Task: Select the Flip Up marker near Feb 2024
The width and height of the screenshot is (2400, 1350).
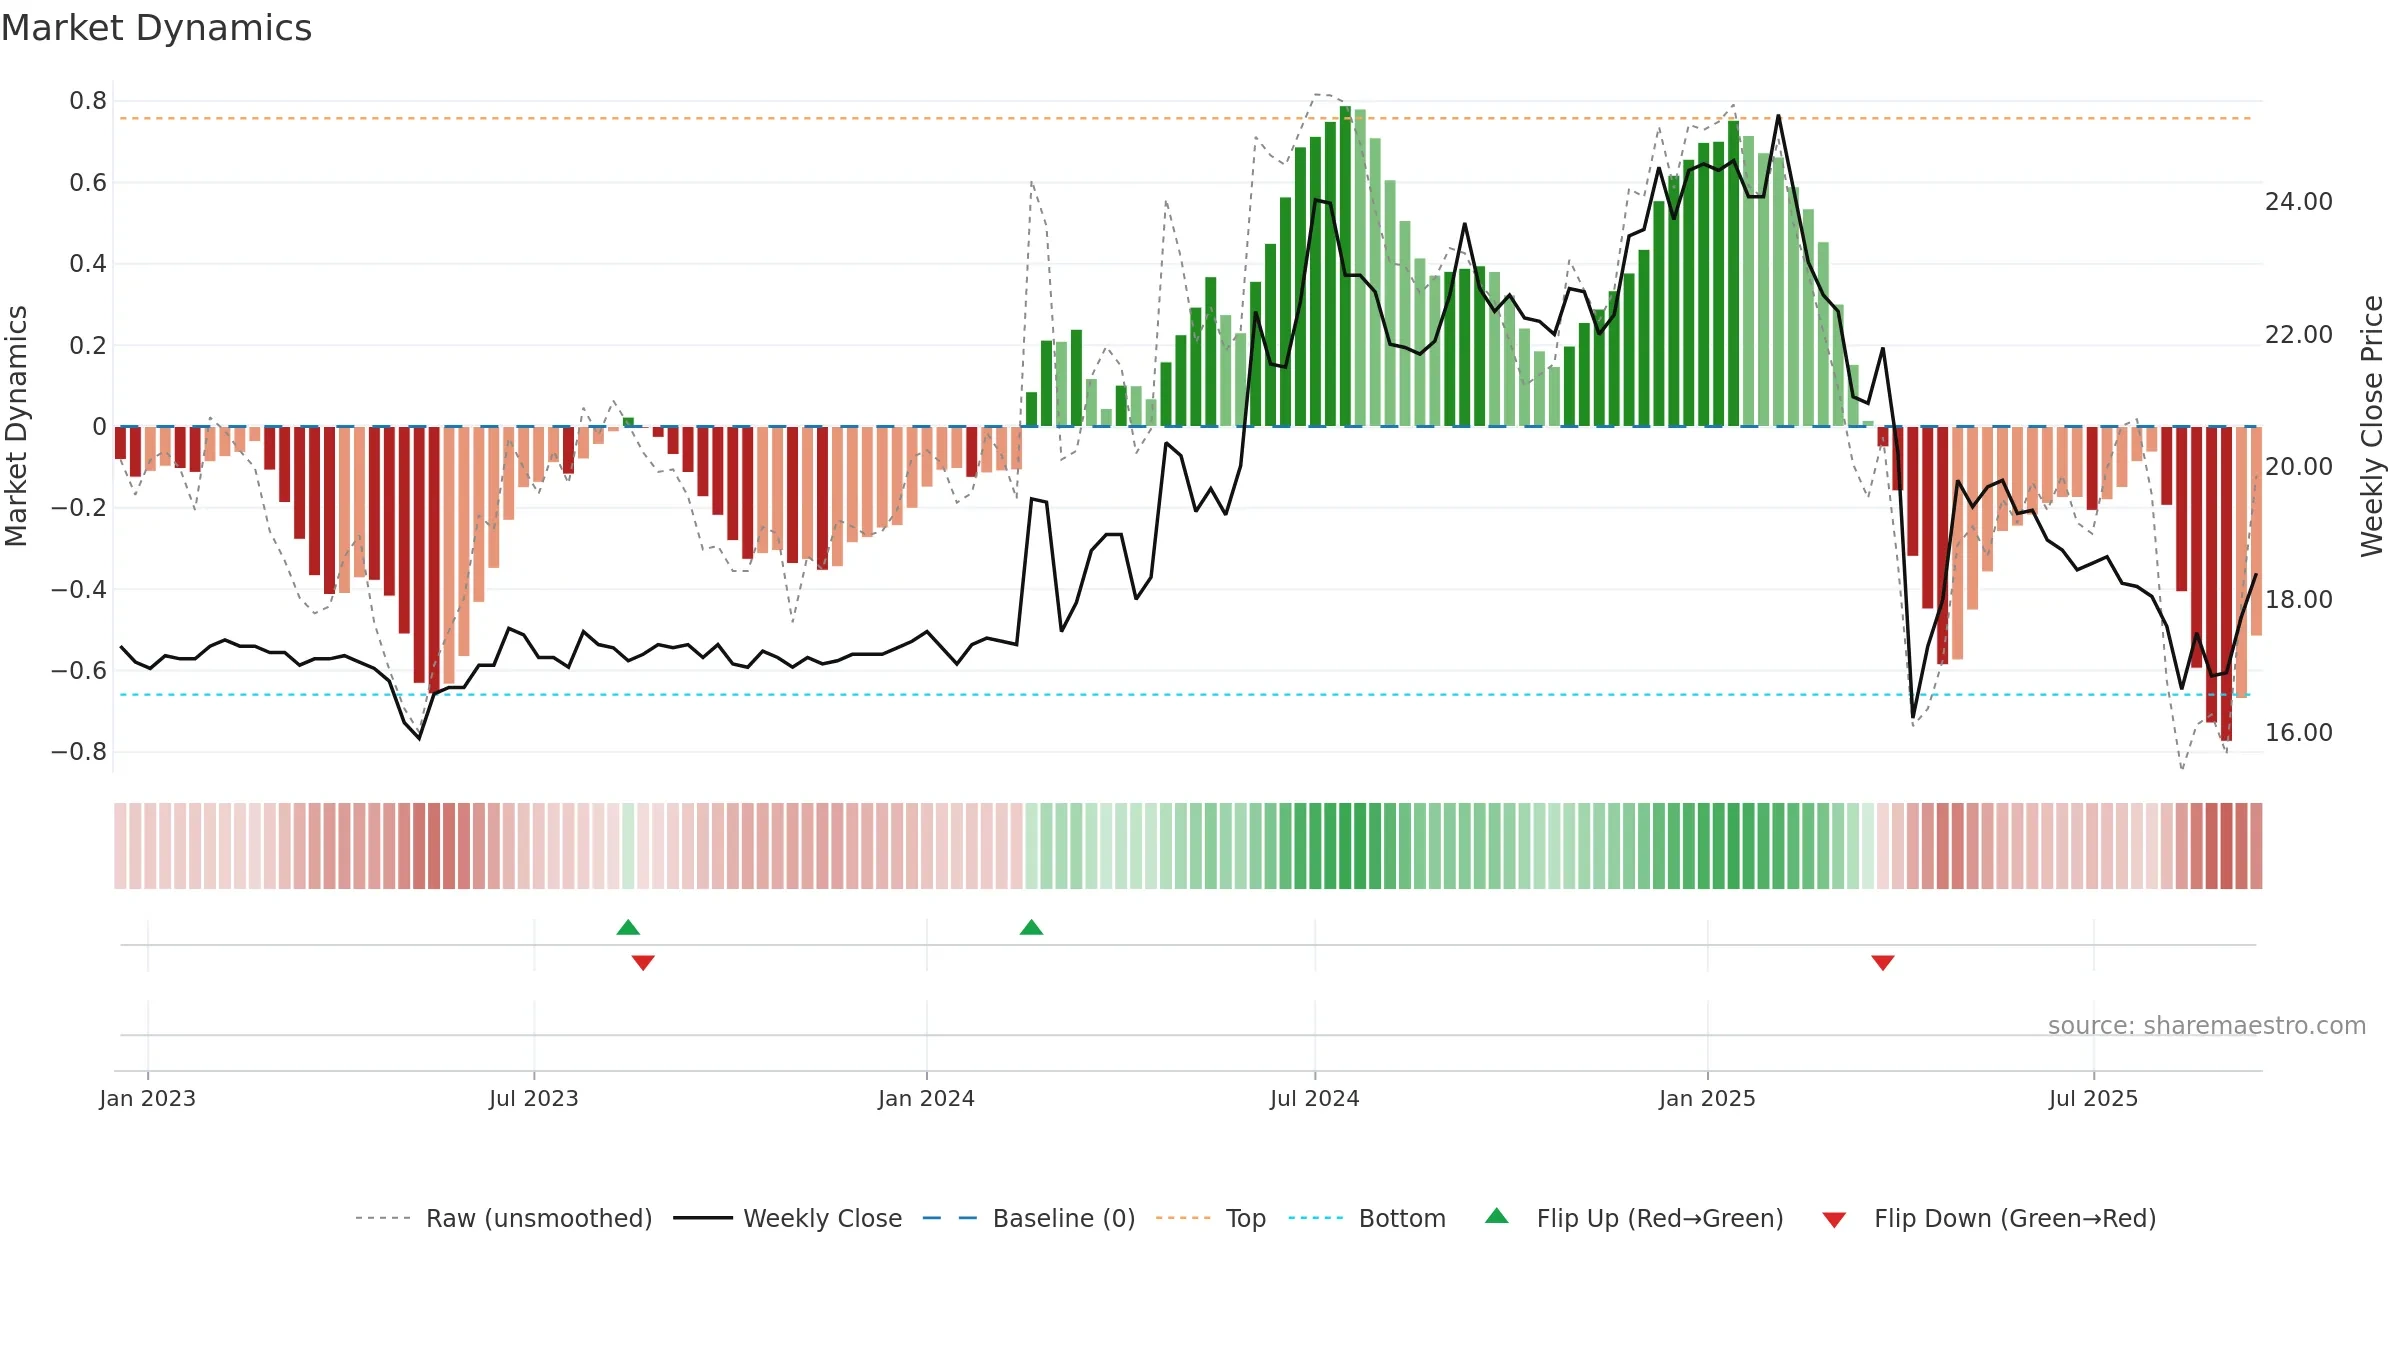Action: pyautogui.click(x=1031, y=927)
